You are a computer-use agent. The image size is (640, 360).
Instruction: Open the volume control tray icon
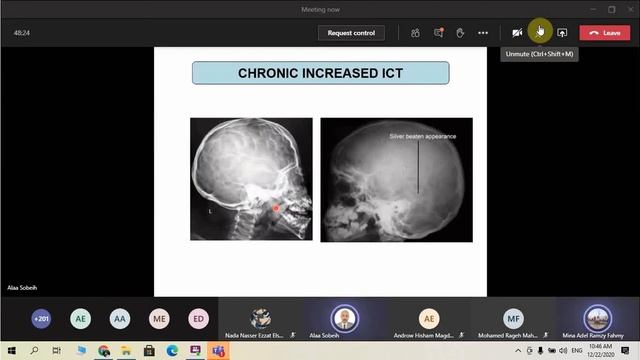(x=563, y=351)
